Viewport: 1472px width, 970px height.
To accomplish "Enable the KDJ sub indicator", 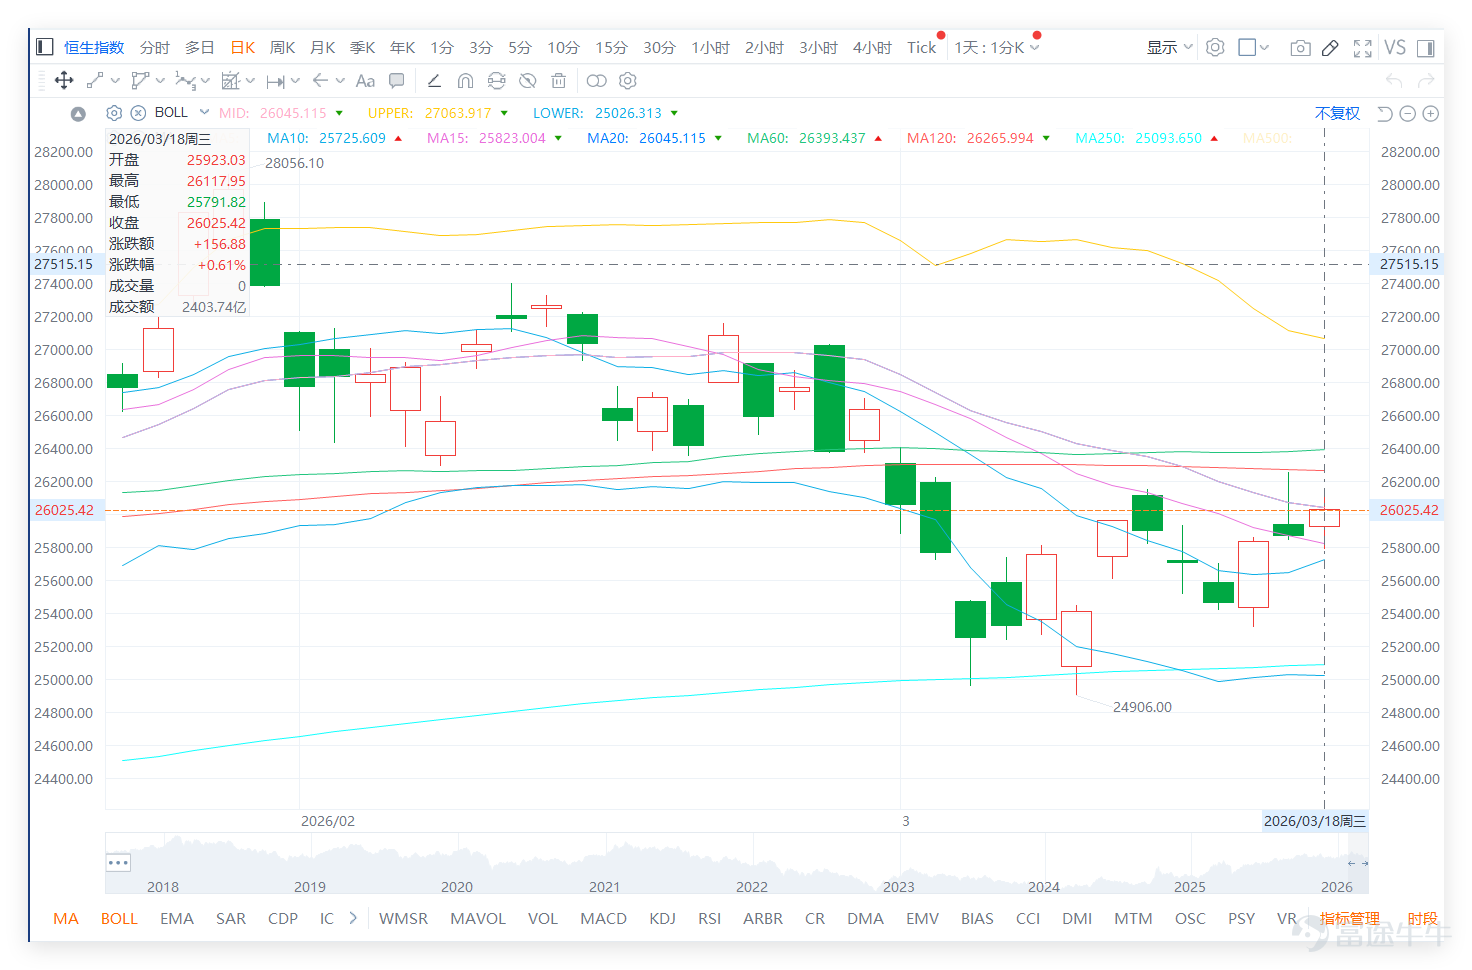I will 662,918.
